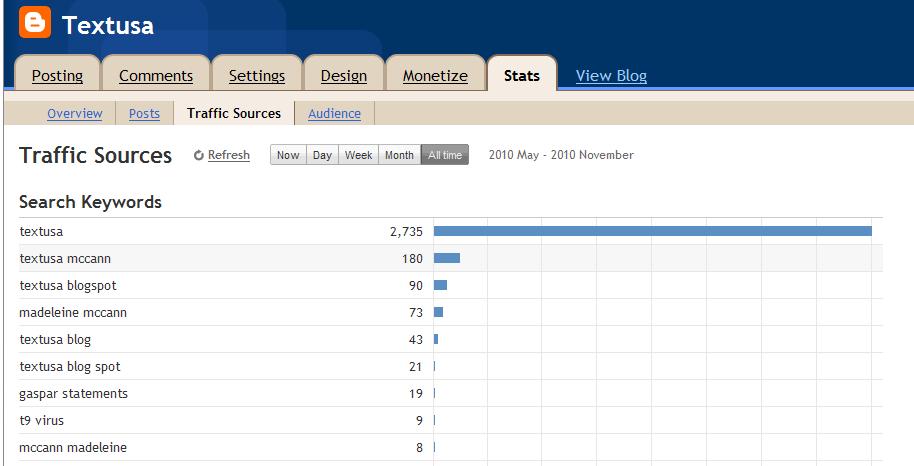This screenshot has width=914, height=466.
Task: Click the count value 21
Action: (415, 367)
